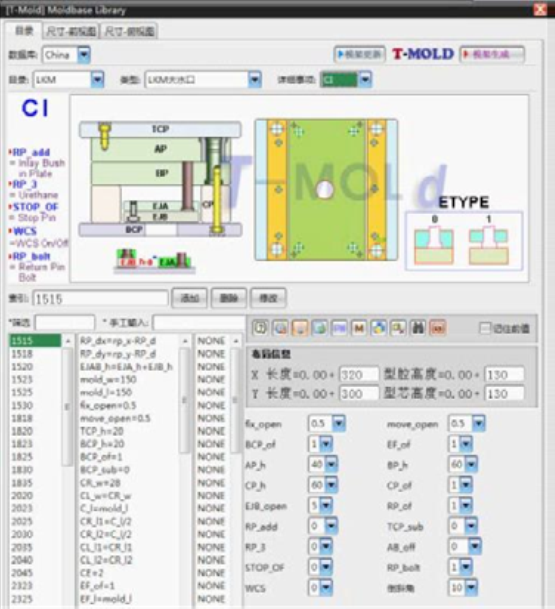This screenshot has height=609, width=555.
Task: Click the parameter list scrollbar
Action: (184, 400)
